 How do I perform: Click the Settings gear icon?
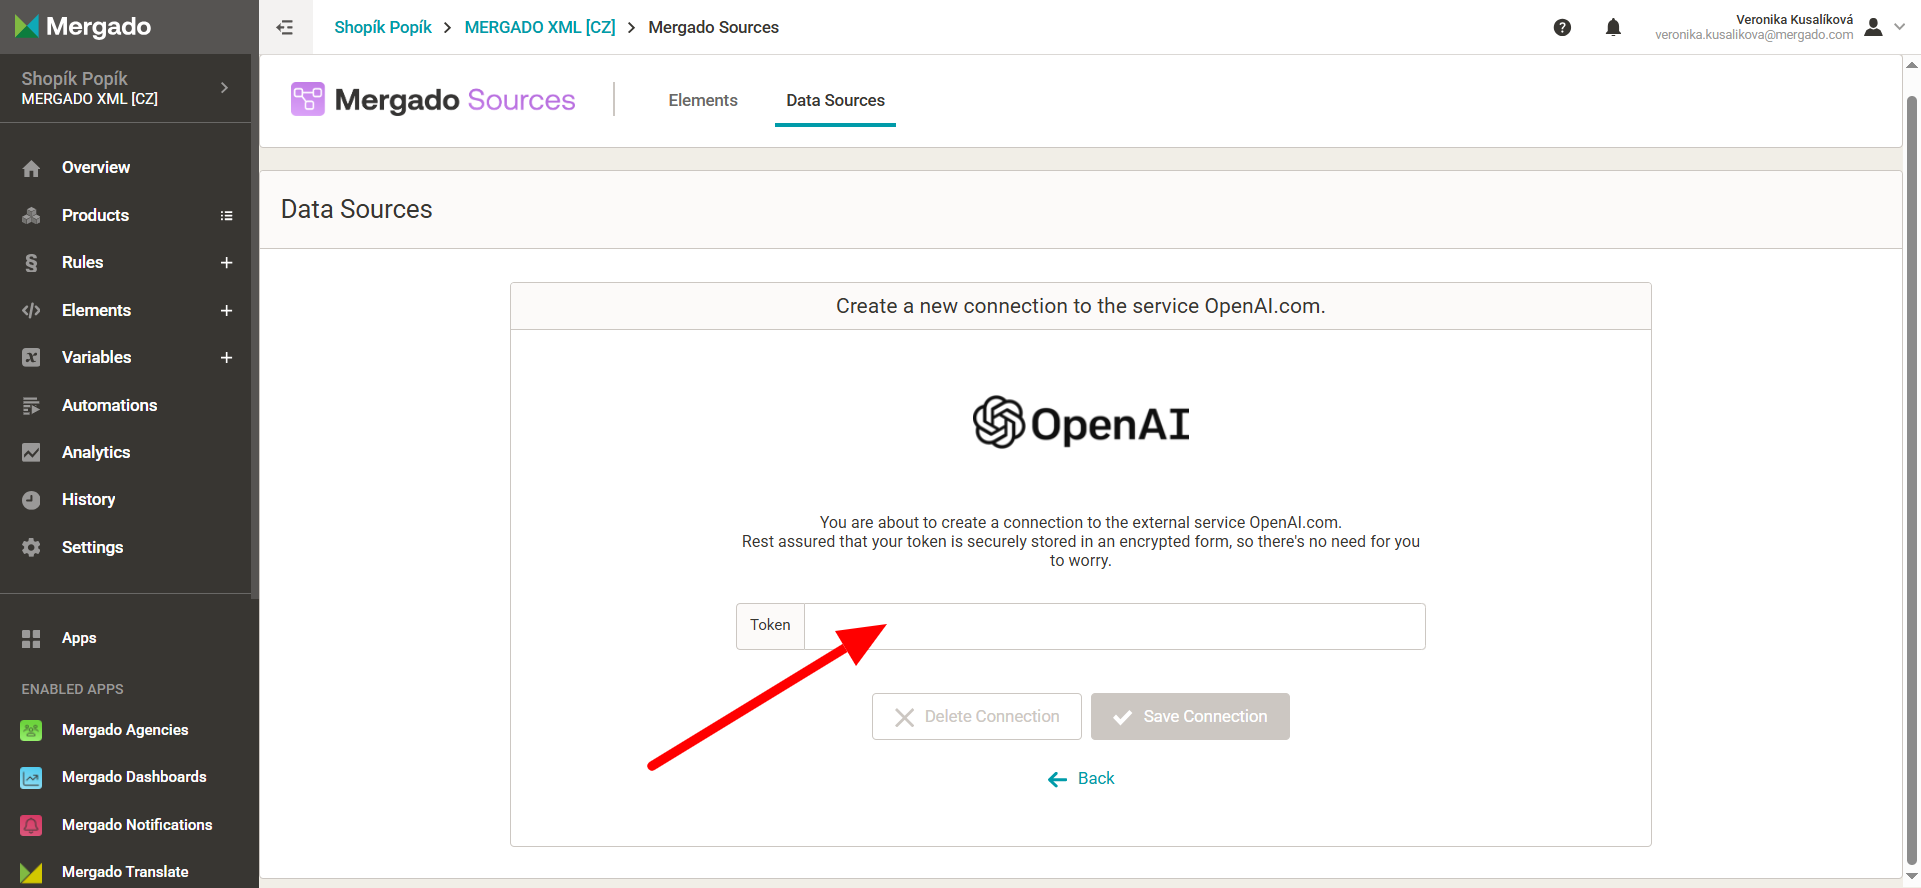pos(31,547)
